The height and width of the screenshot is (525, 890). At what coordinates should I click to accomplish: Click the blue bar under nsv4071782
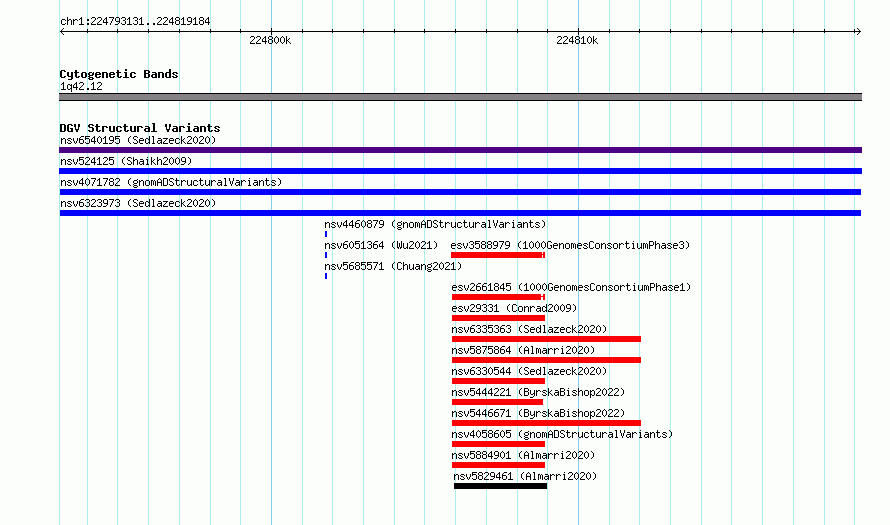[460, 192]
